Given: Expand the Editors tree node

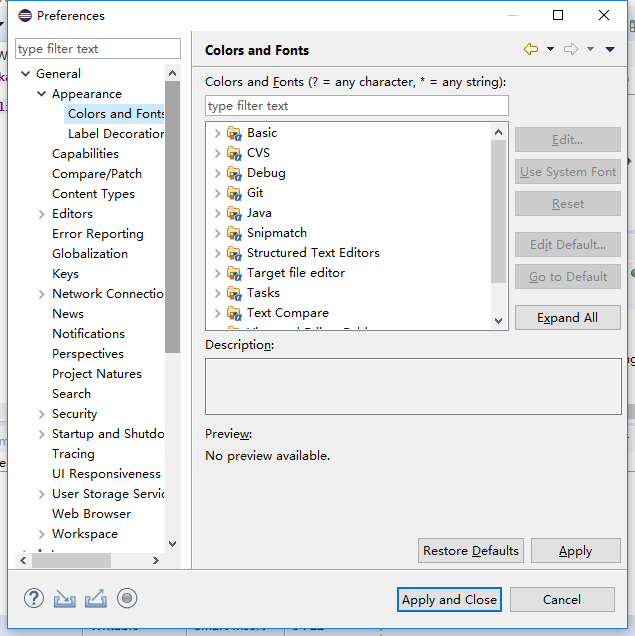Looking at the screenshot, I should (41, 214).
